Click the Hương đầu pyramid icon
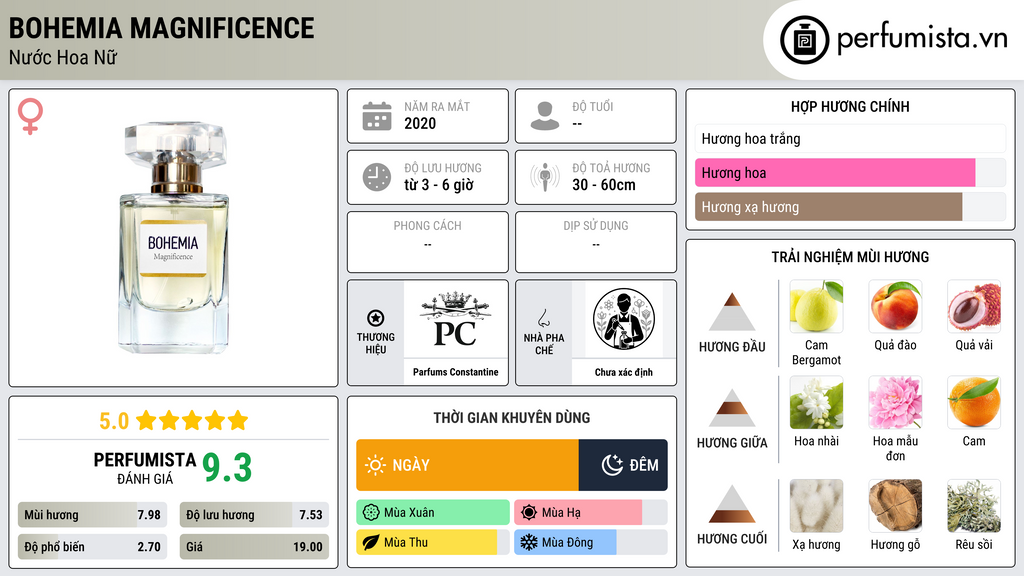1024x576 pixels. click(732, 312)
